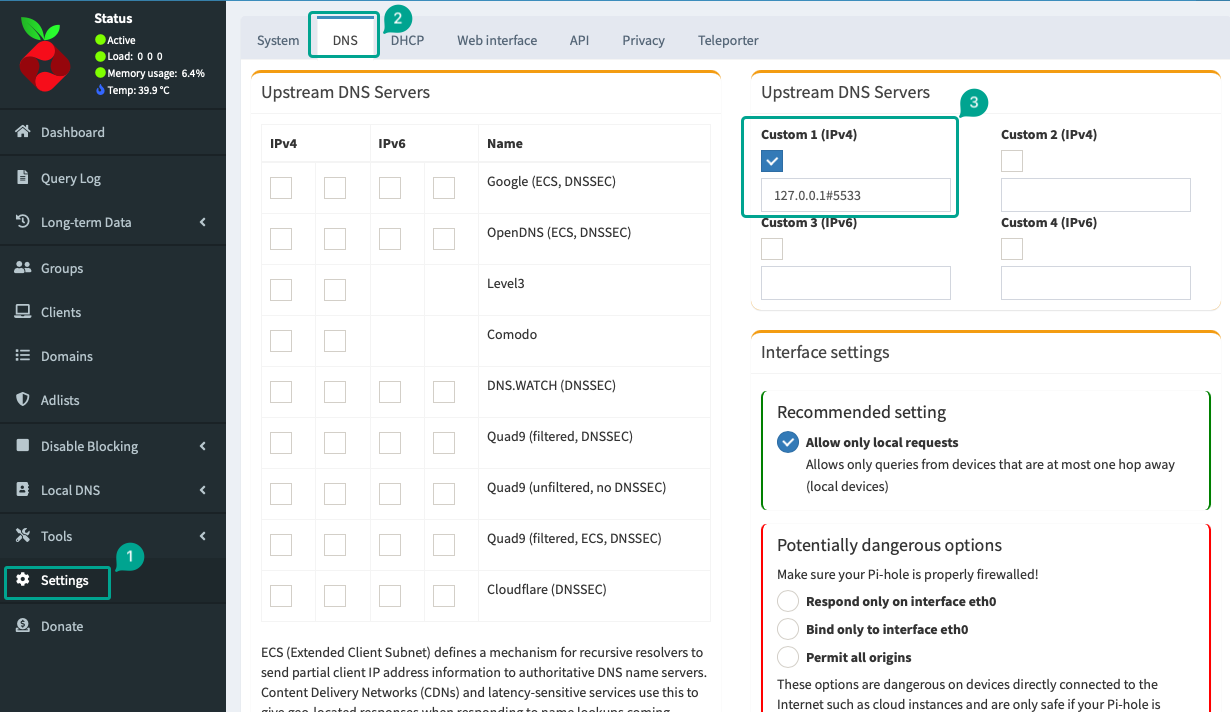Click the Groups people icon
The image size is (1230, 712).
tap(23, 268)
